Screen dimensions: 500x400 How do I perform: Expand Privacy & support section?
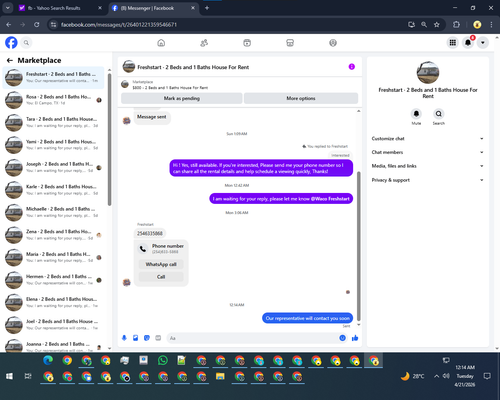(428, 180)
